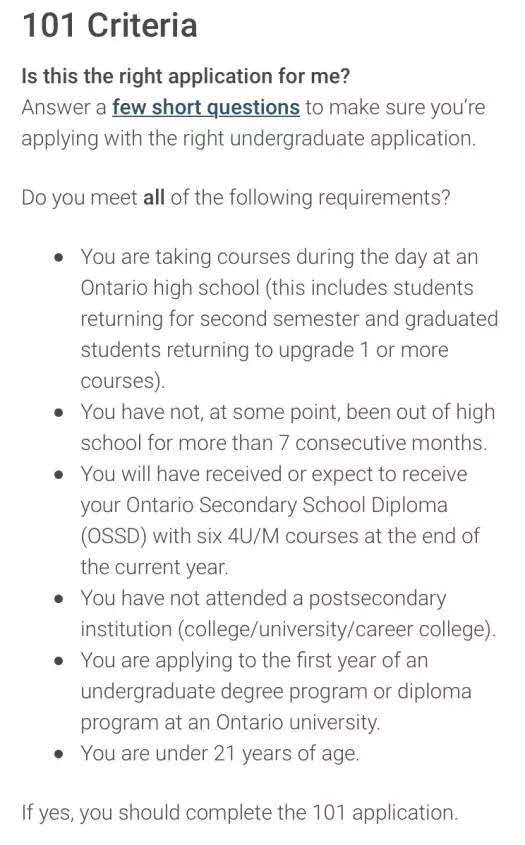
Task: Click the "7 consecutive months" requirement text
Action: click(383, 443)
